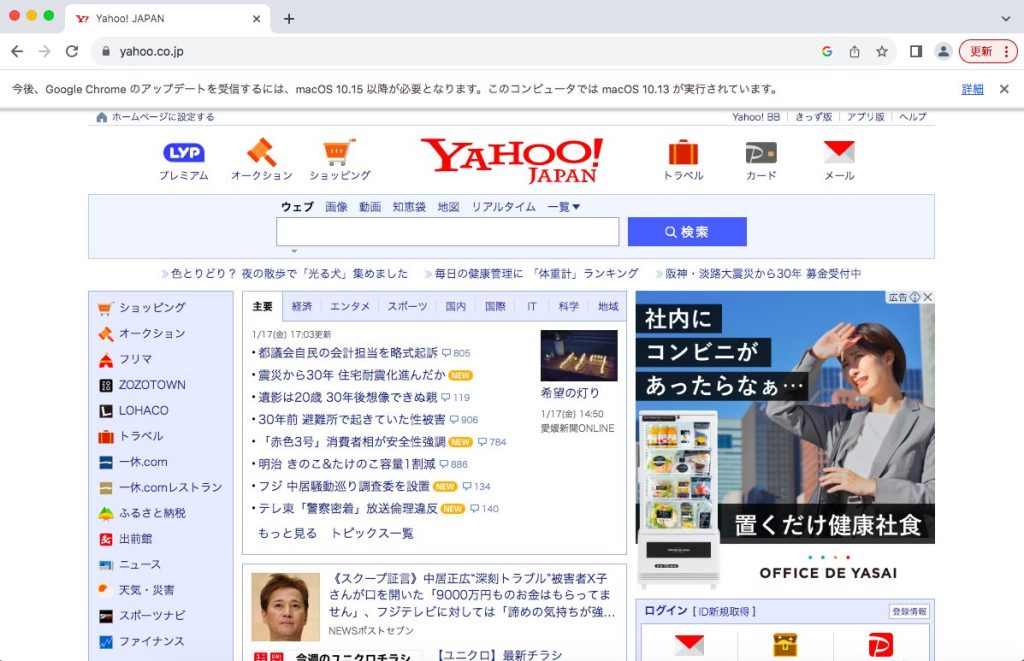Open the Mail envelope icon in header
Screen dimensions: 1024x661
click(839, 152)
